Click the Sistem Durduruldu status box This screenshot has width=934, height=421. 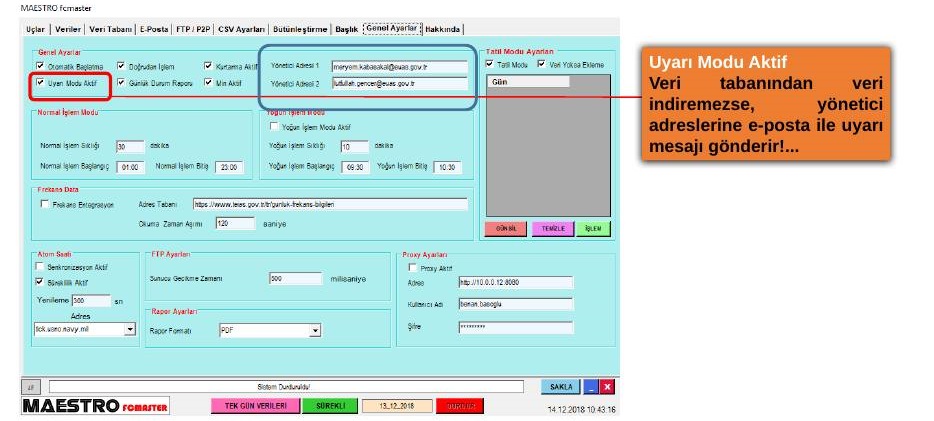click(286, 387)
